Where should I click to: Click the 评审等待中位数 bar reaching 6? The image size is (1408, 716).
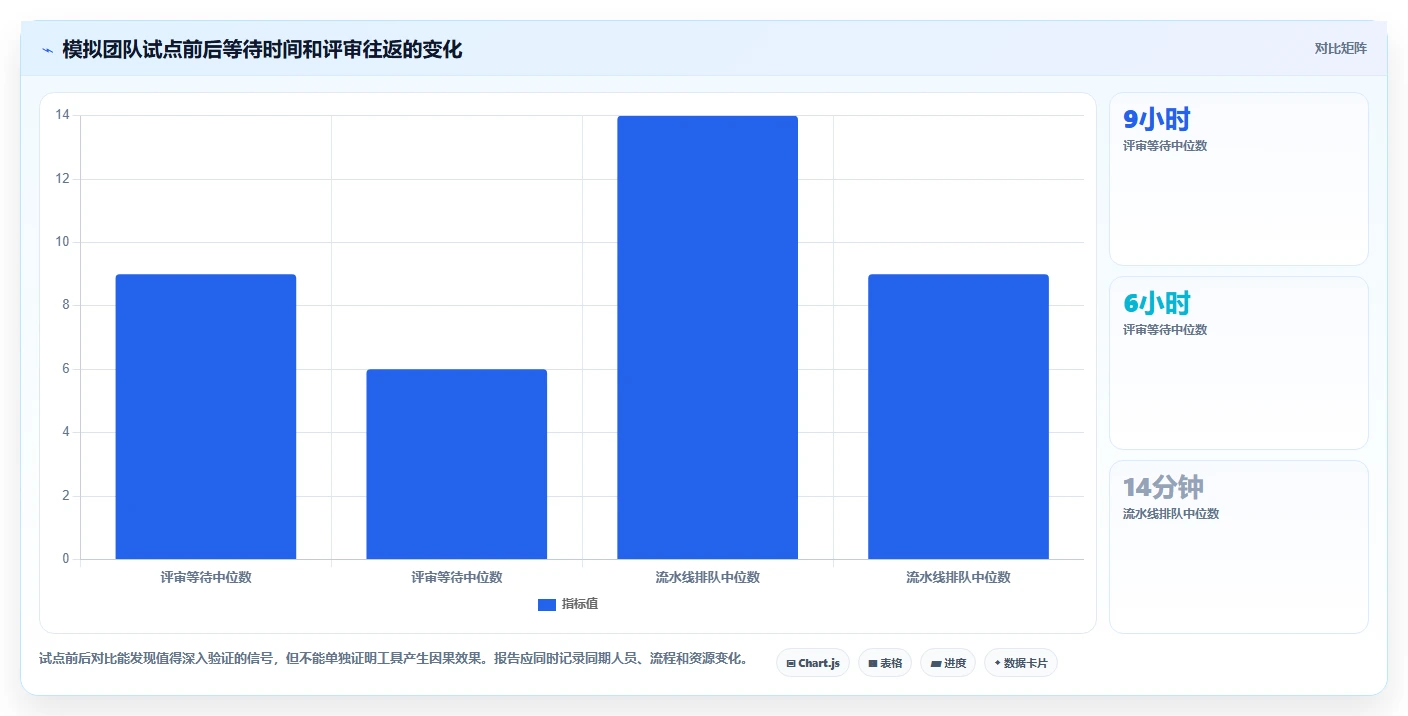457,464
